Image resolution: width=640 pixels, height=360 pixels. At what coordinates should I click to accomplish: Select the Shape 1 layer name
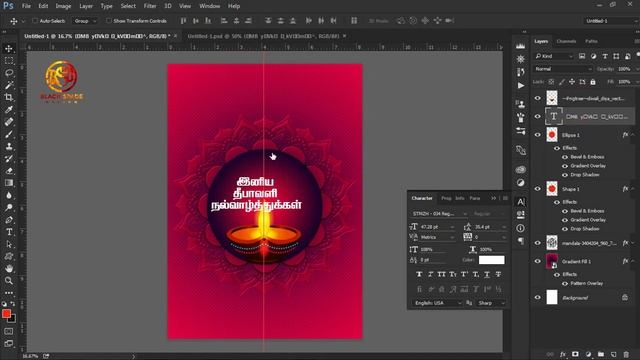(570, 189)
